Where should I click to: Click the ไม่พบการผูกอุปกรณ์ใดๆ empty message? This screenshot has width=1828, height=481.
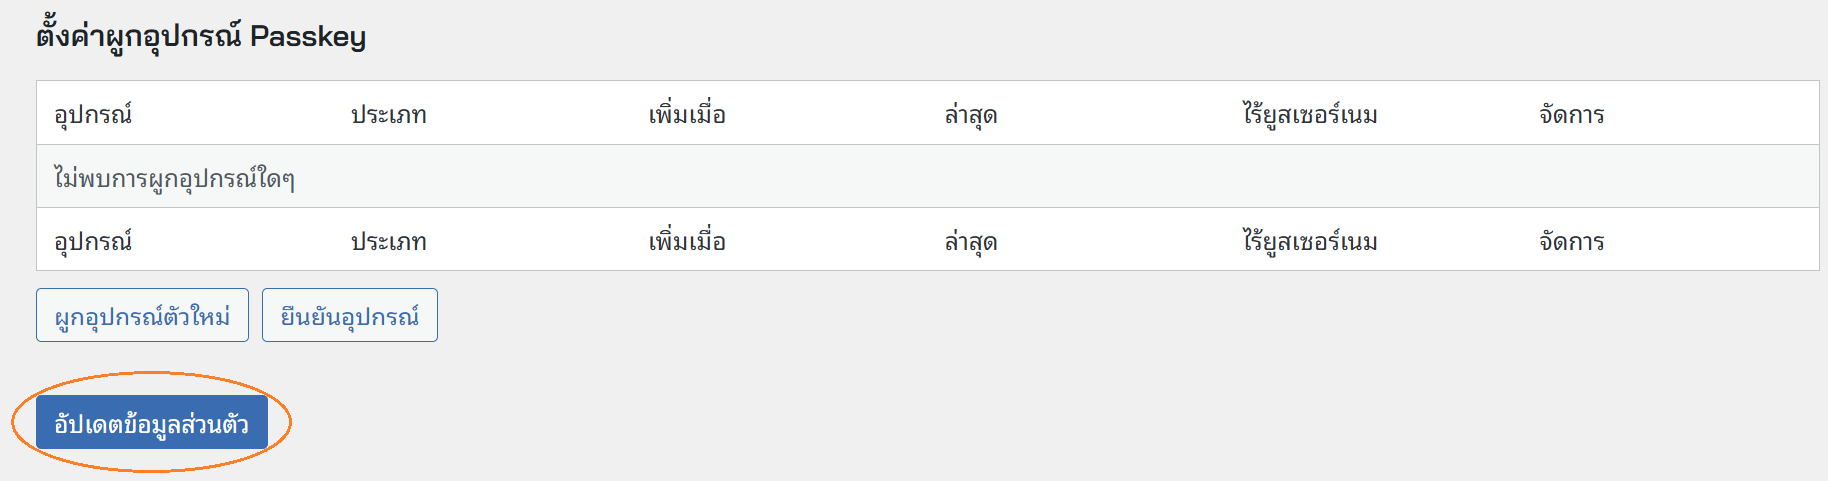point(174,178)
